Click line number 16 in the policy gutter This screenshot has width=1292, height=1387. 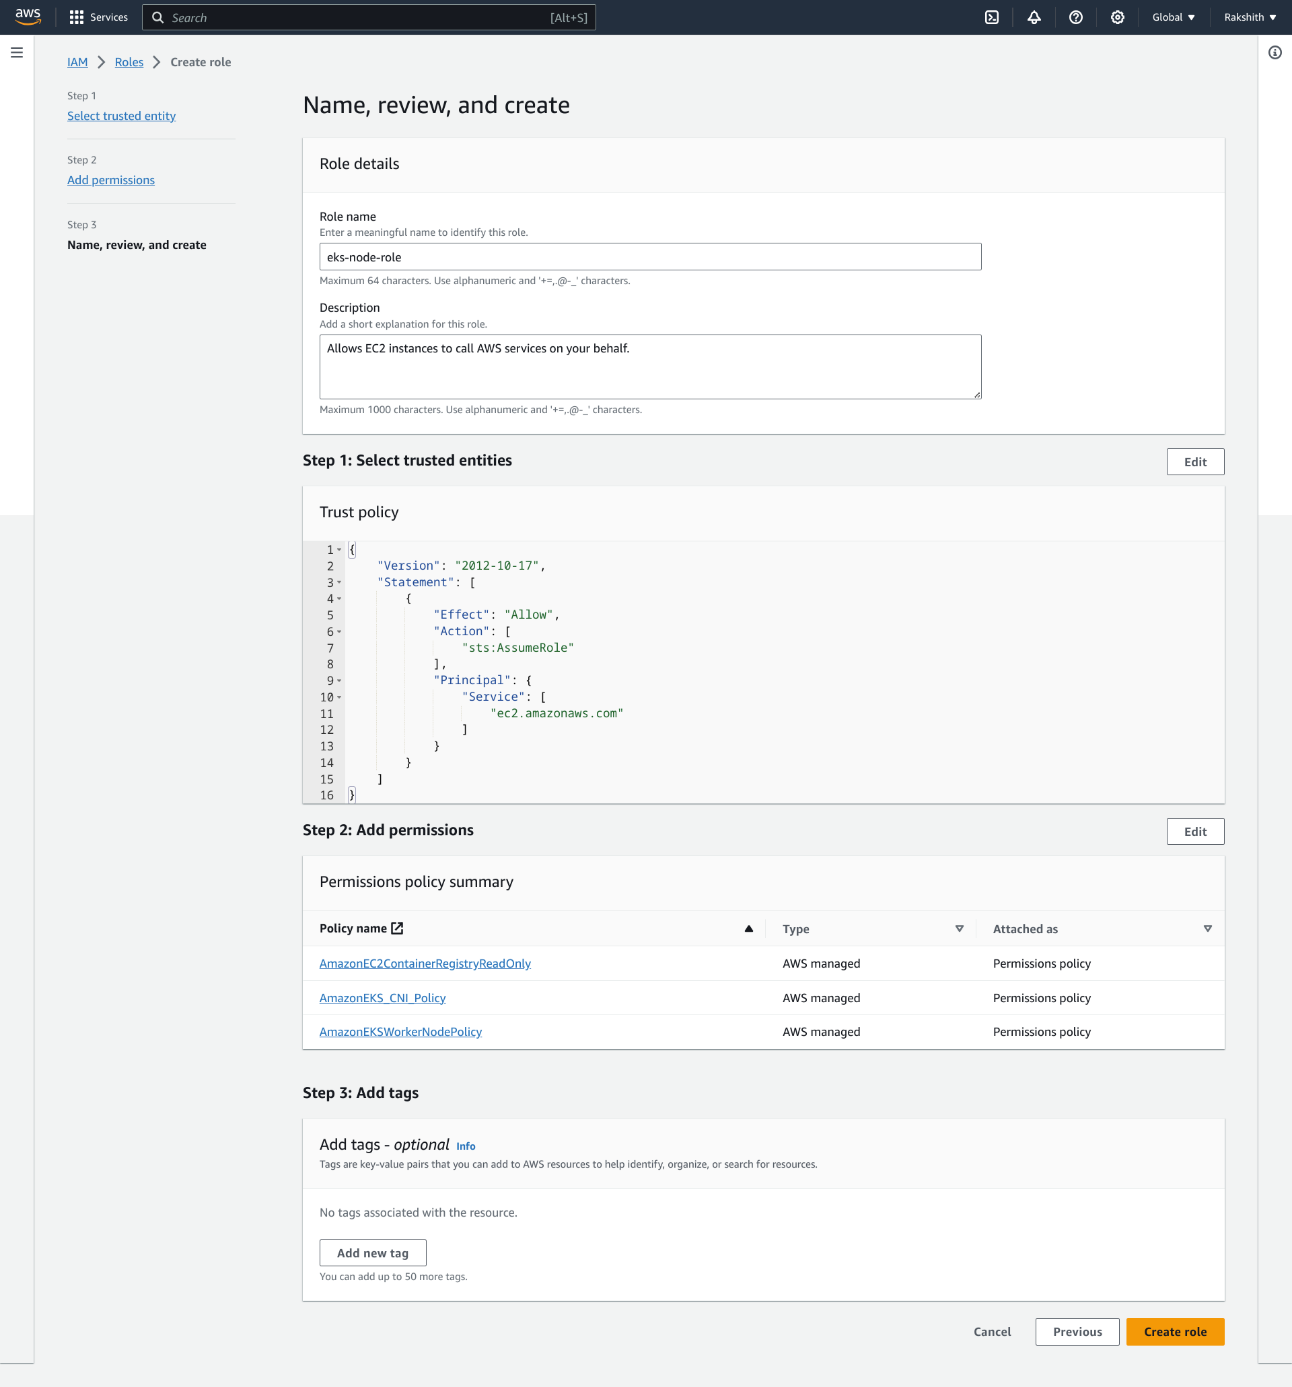[327, 796]
